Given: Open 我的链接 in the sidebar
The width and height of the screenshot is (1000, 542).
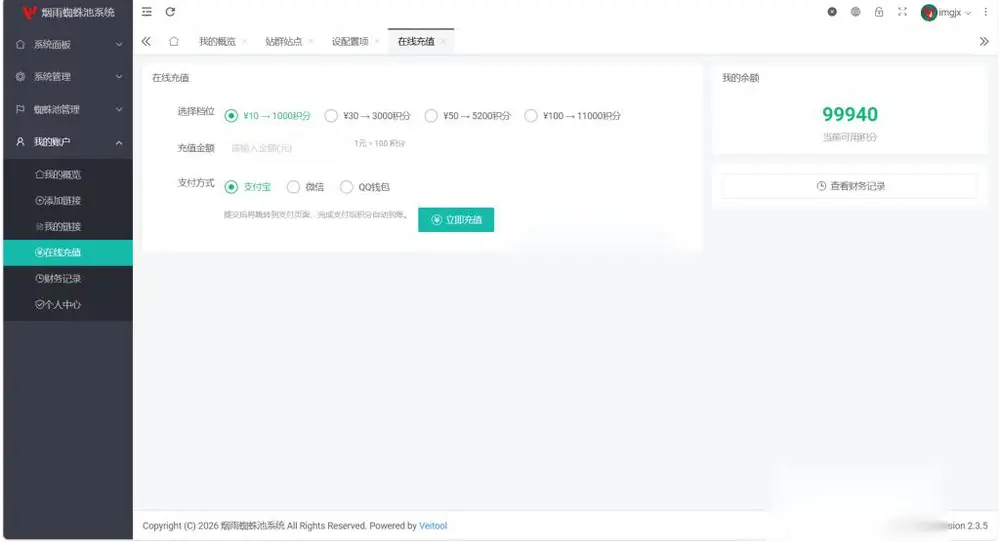Looking at the screenshot, I should tap(68, 226).
